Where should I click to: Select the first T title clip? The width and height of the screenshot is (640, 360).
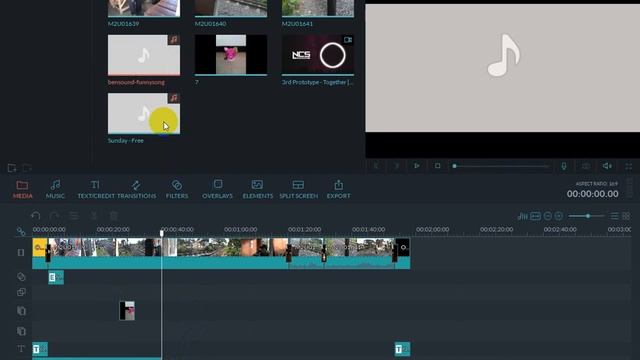point(40,349)
